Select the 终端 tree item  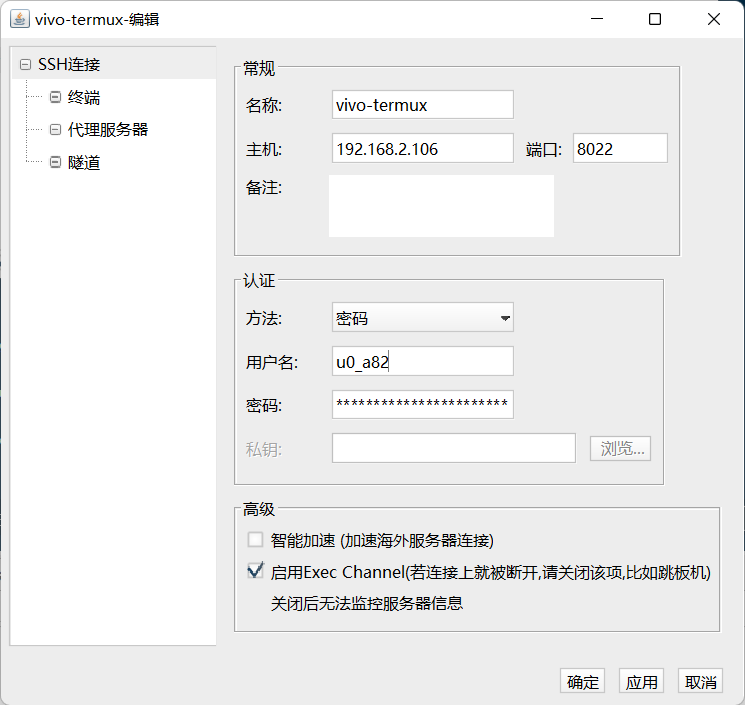84,97
